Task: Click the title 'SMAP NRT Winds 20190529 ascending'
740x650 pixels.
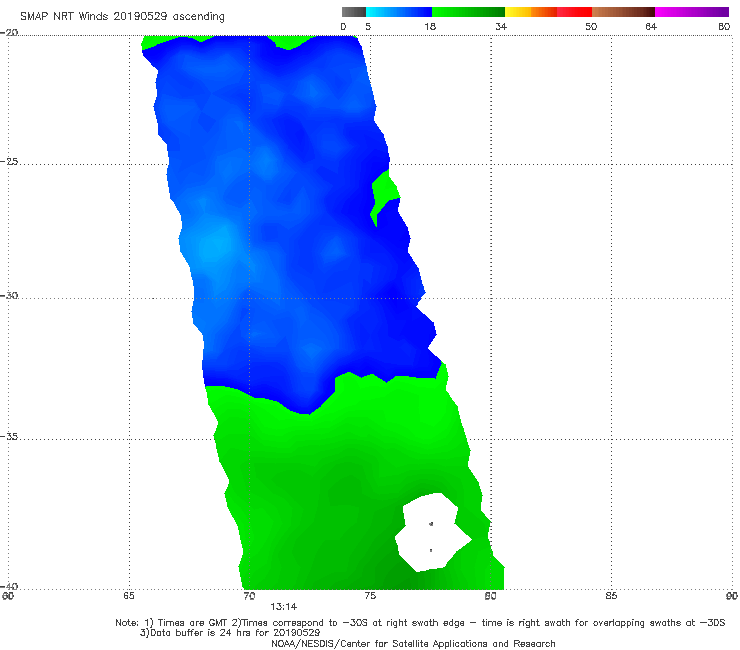Action: 122,17
